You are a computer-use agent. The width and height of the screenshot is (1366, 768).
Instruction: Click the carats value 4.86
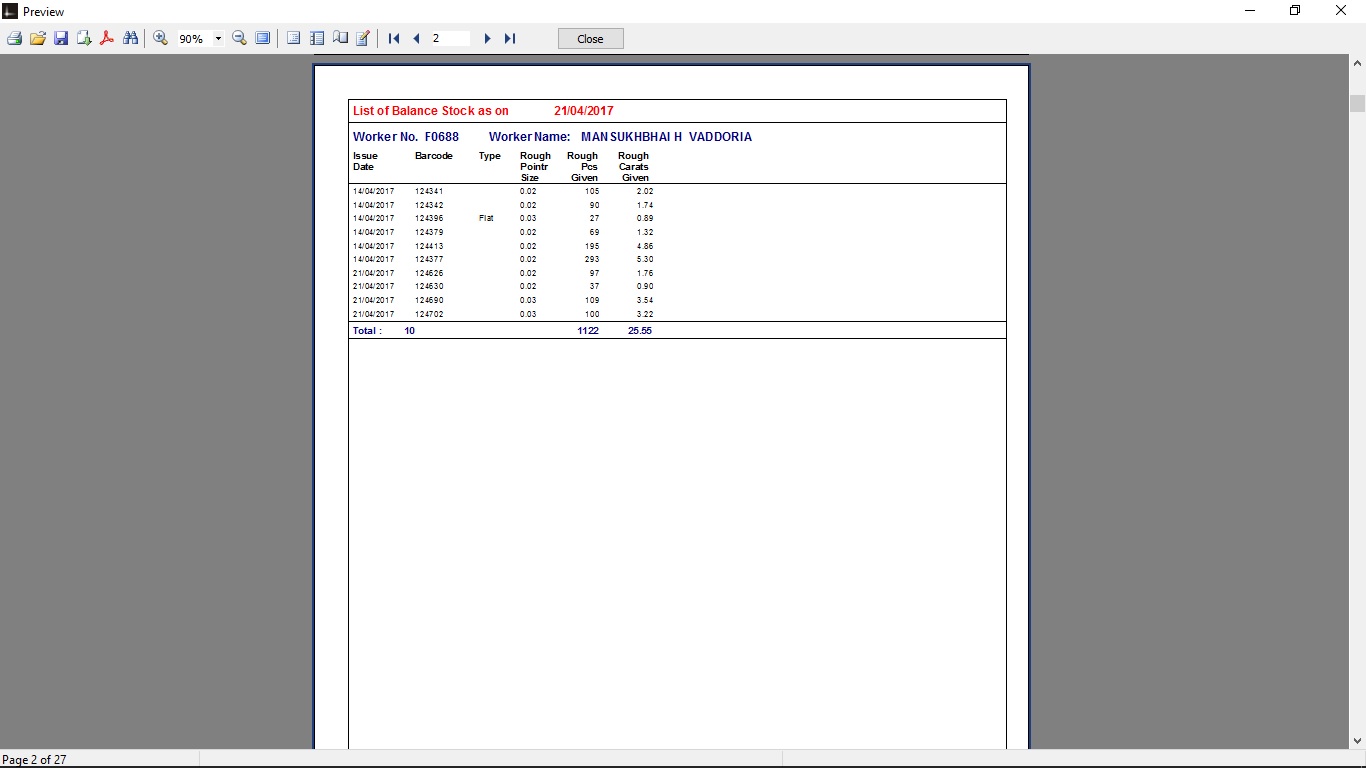(645, 246)
